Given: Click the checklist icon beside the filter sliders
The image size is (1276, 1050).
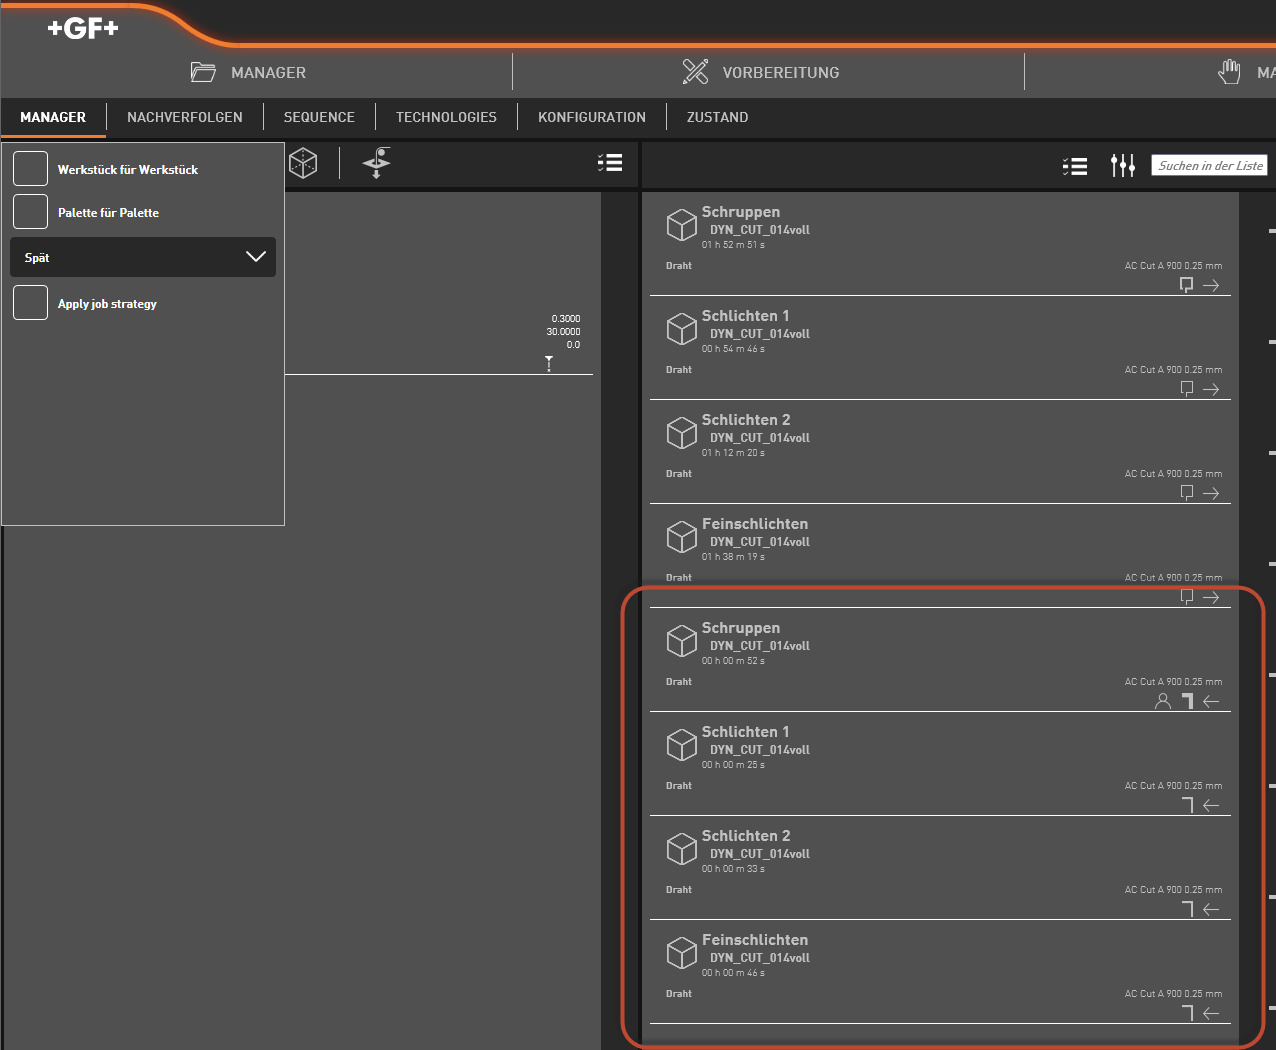Looking at the screenshot, I should click(1075, 166).
